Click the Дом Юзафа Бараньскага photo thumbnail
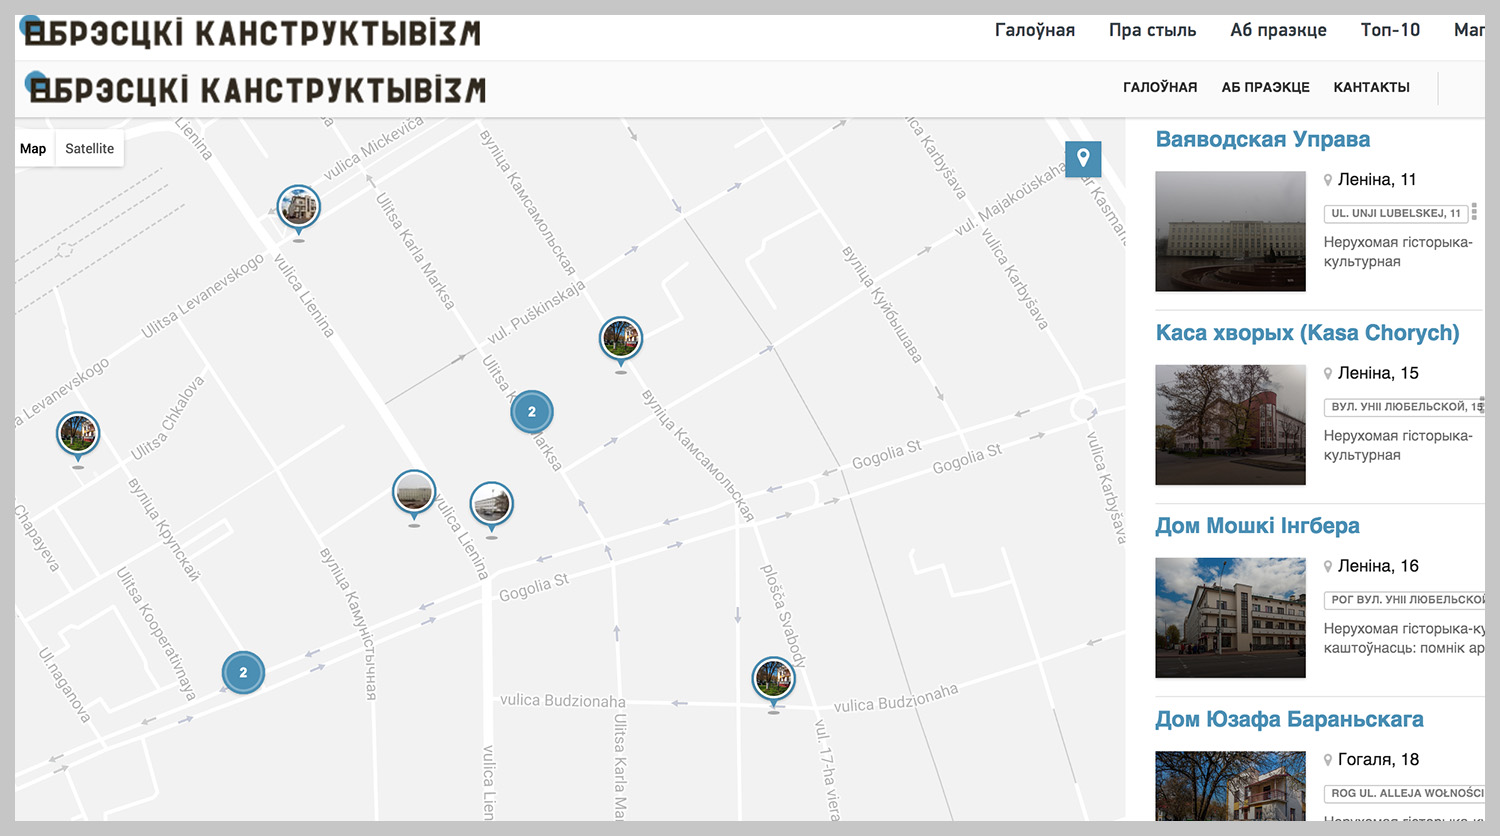The image size is (1500, 836). [1230, 786]
